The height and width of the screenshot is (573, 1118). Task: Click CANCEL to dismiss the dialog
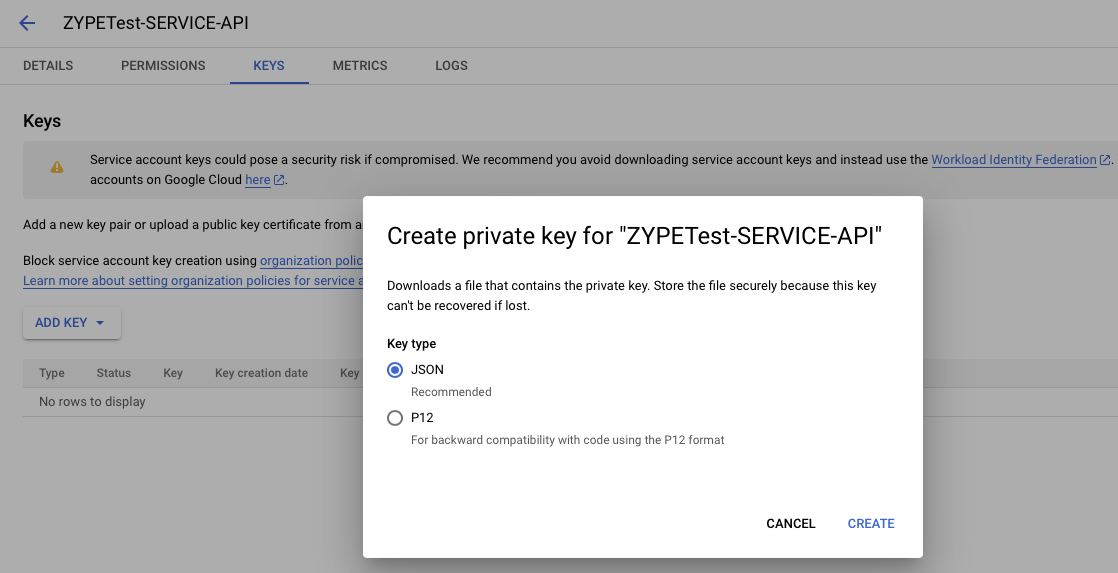pyautogui.click(x=791, y=524)
